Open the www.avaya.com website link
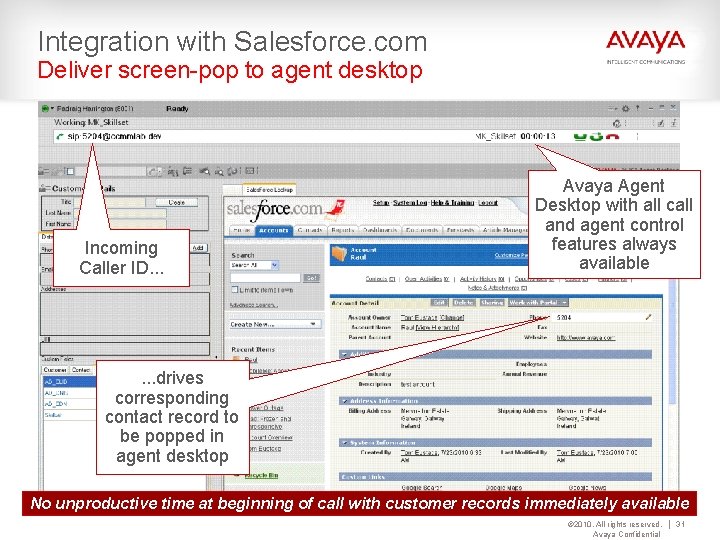Viewport: 720px width, 540px height. click(x=586, y=338)
